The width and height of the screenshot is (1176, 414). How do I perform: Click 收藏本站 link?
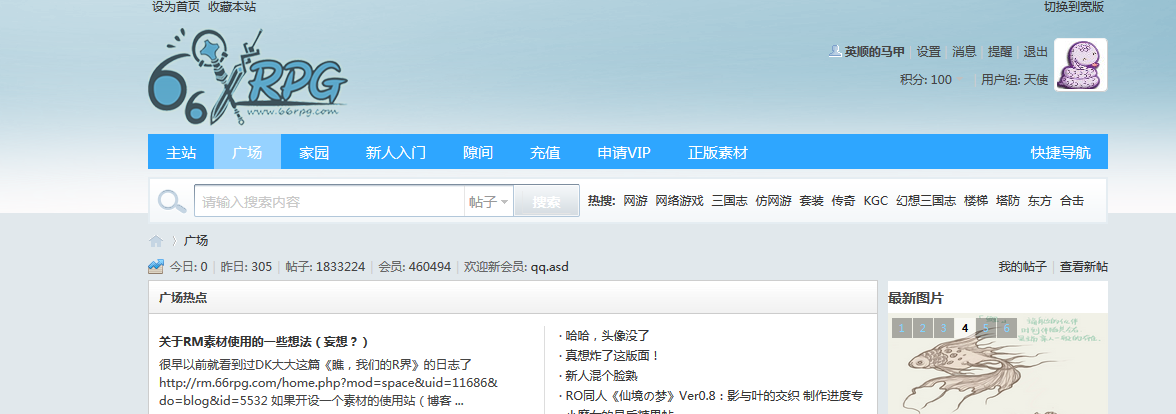232,7
